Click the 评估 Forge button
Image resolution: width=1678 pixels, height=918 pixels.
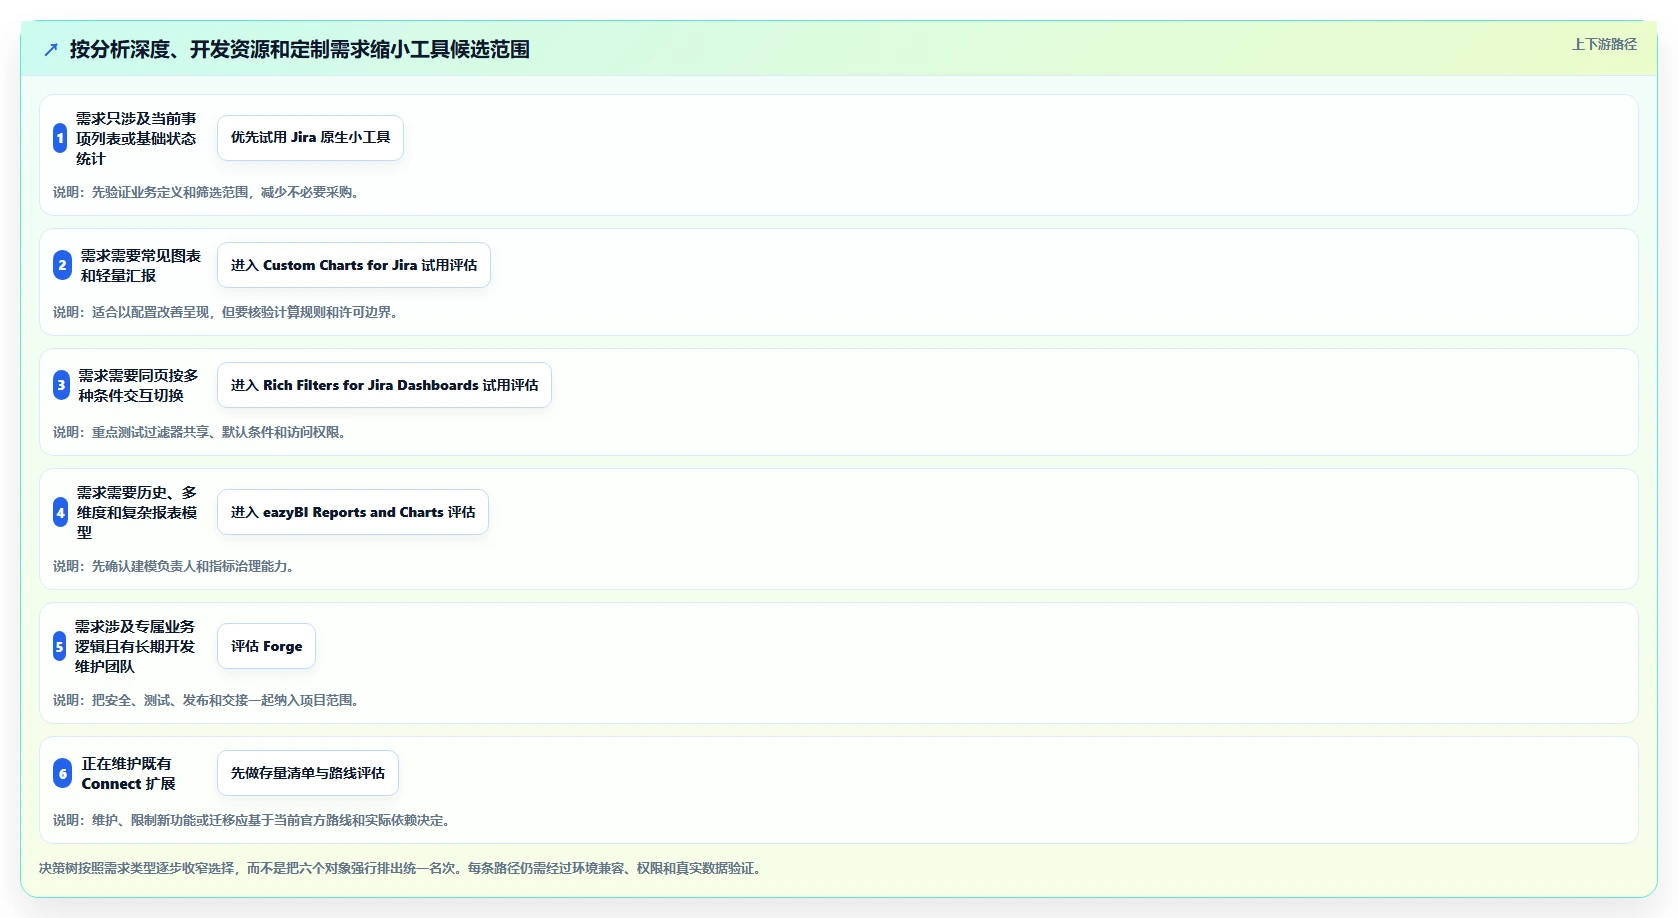pos(266,646)
